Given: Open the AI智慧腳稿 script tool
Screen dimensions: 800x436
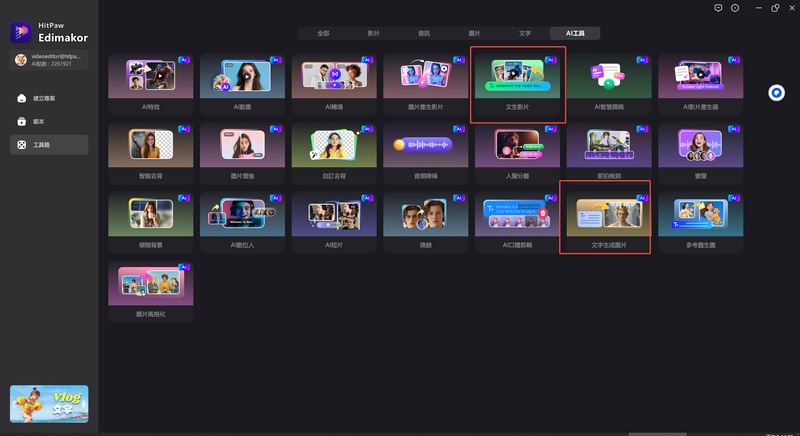Looking at the screenshot, I should coord(609,85).
